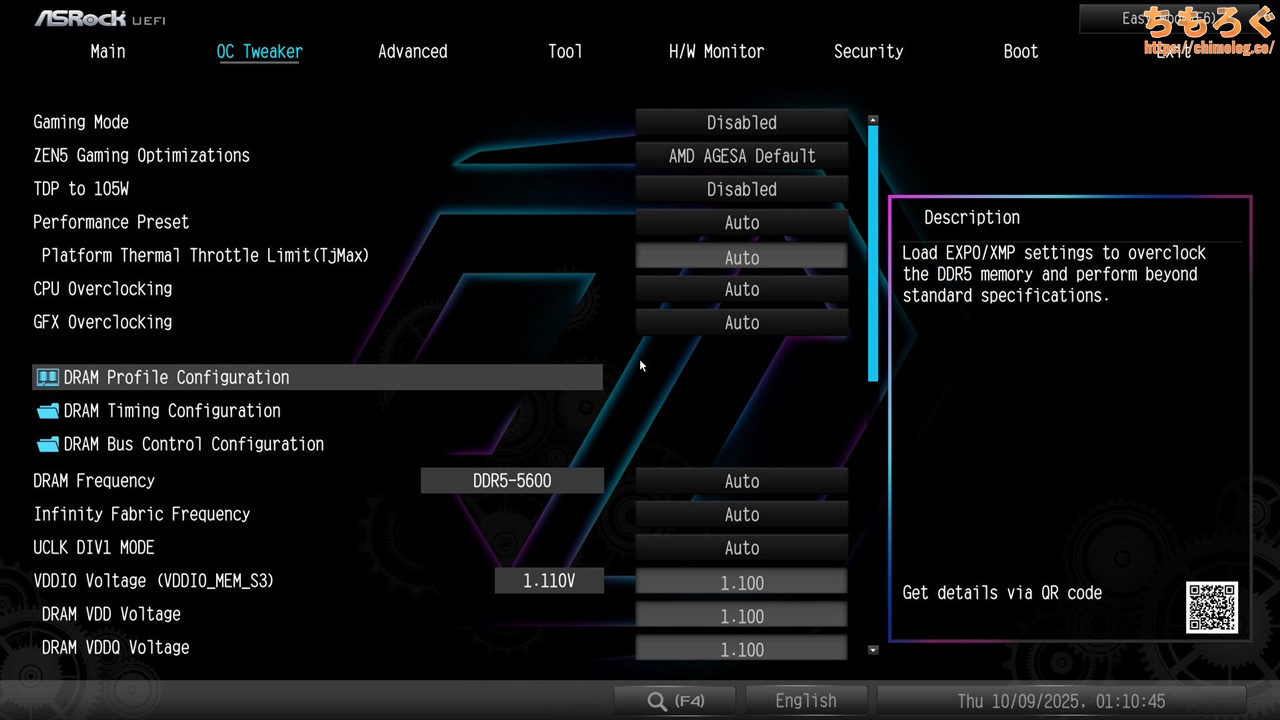
Task: Toggle the Gaming Mode Disabled setting
Action: [x=741, y=123]
